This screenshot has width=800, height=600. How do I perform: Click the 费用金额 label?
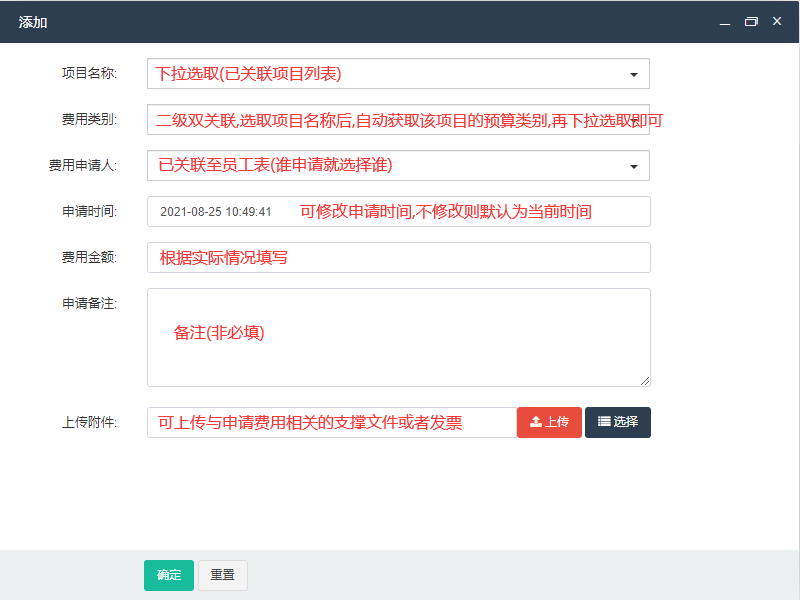[x=89, y=257]
